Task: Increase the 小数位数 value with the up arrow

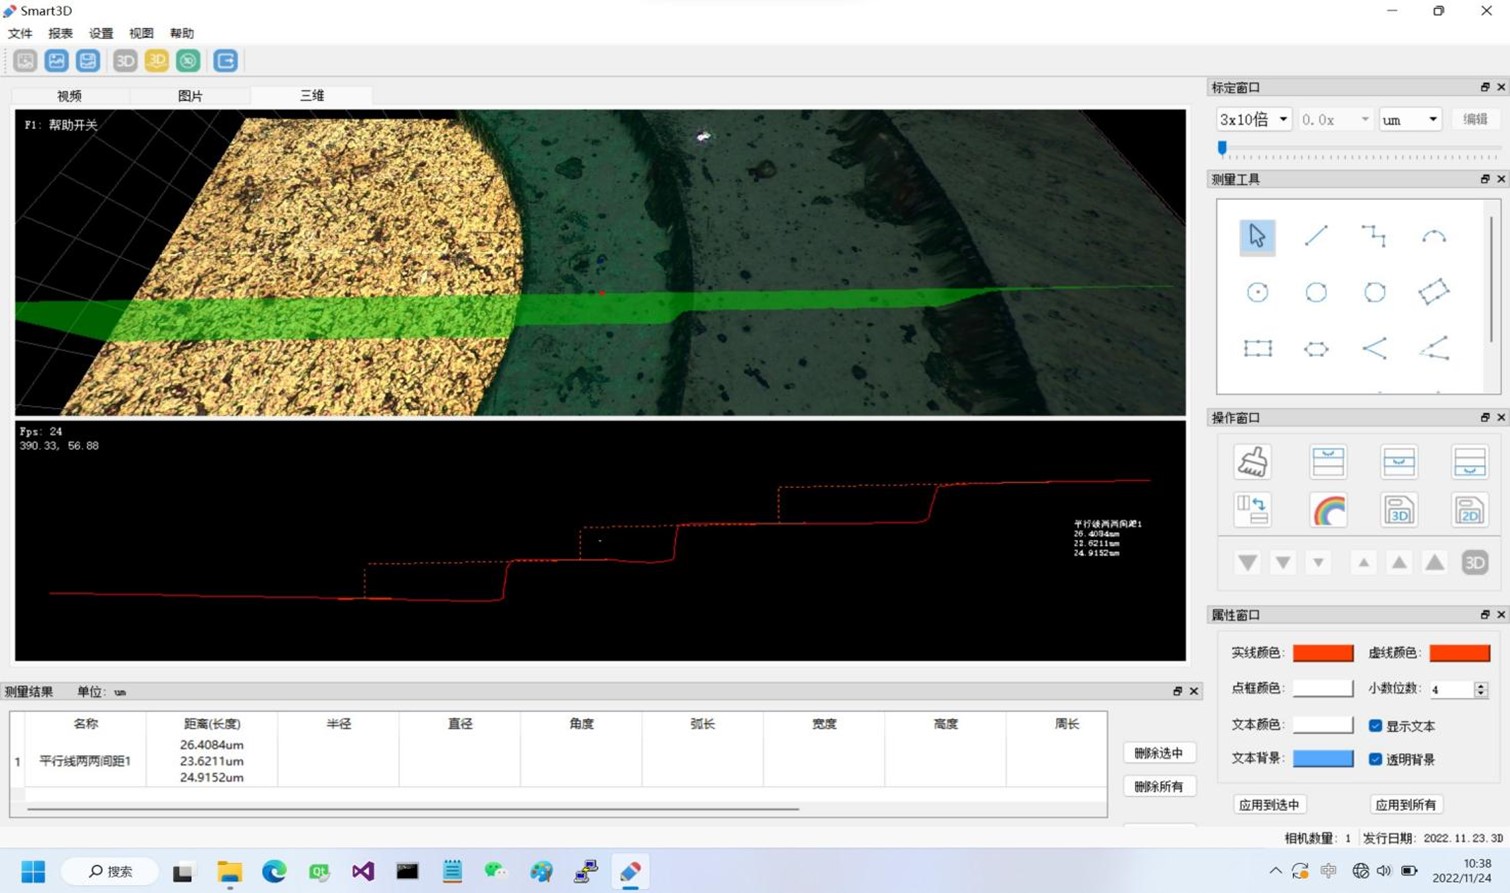Action: (1481, 685)
